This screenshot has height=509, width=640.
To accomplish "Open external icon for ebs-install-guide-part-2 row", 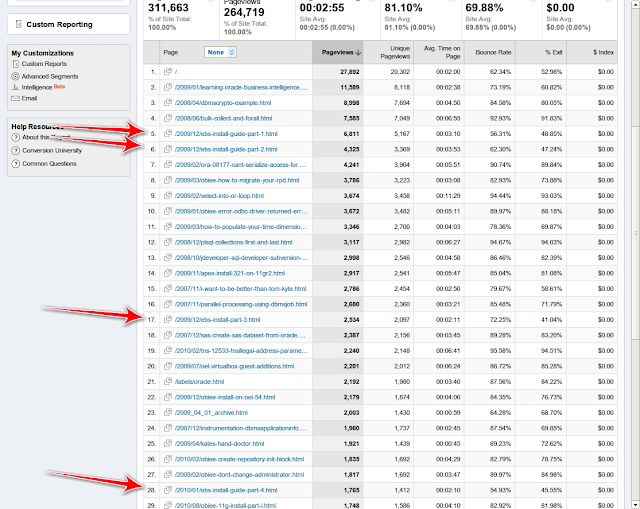I will pyautogui.click(x=167, y=149).
